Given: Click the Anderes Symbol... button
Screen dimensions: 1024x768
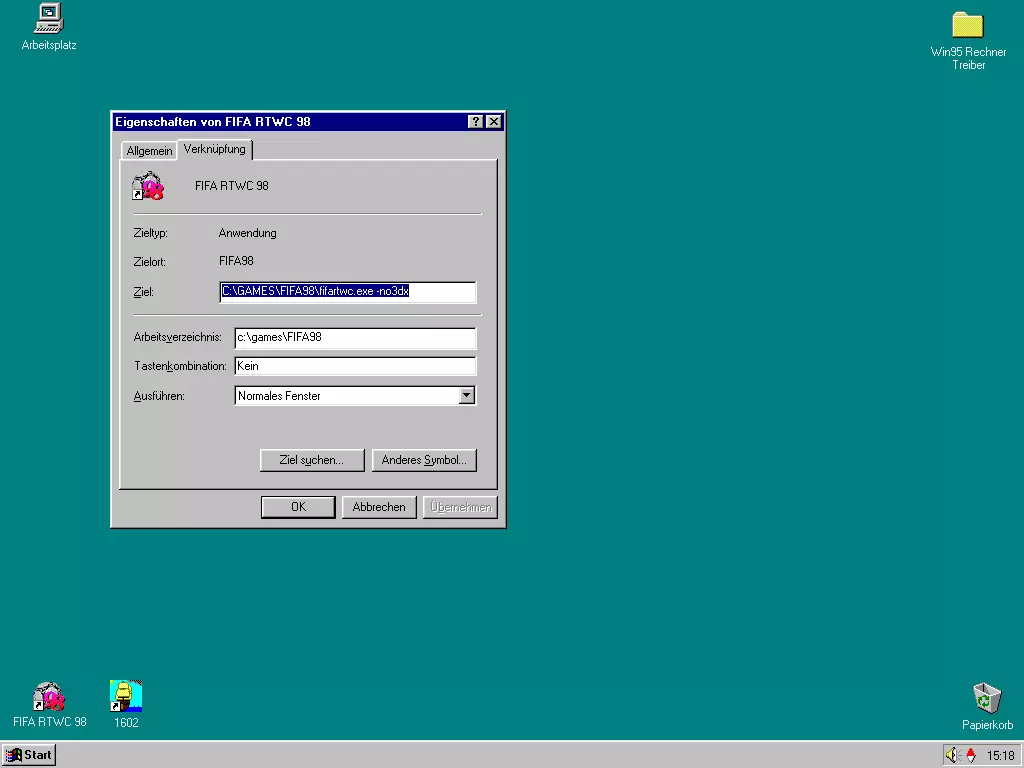Looking at the screenshot, I should click(x=424, y=460).
